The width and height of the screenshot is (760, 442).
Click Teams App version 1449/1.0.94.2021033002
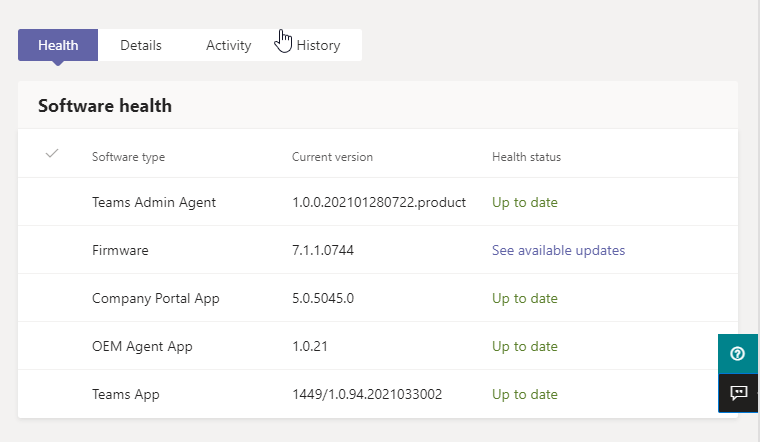pos(367,394)
